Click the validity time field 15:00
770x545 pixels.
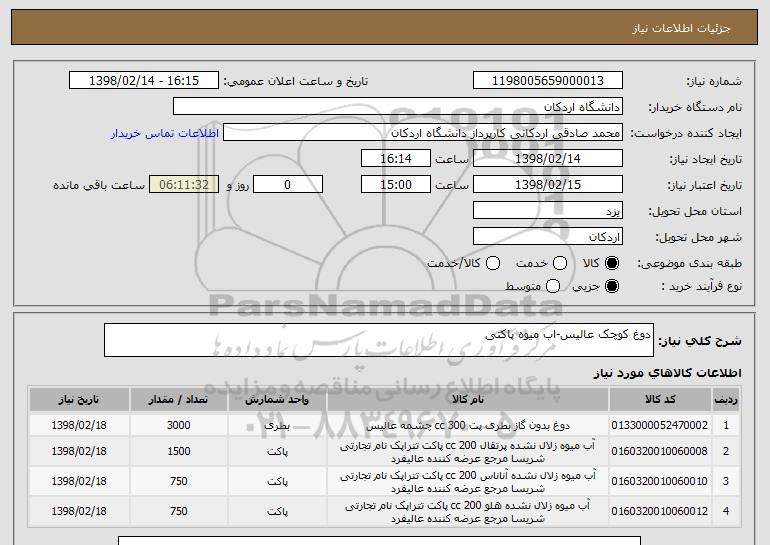point(396,185)
